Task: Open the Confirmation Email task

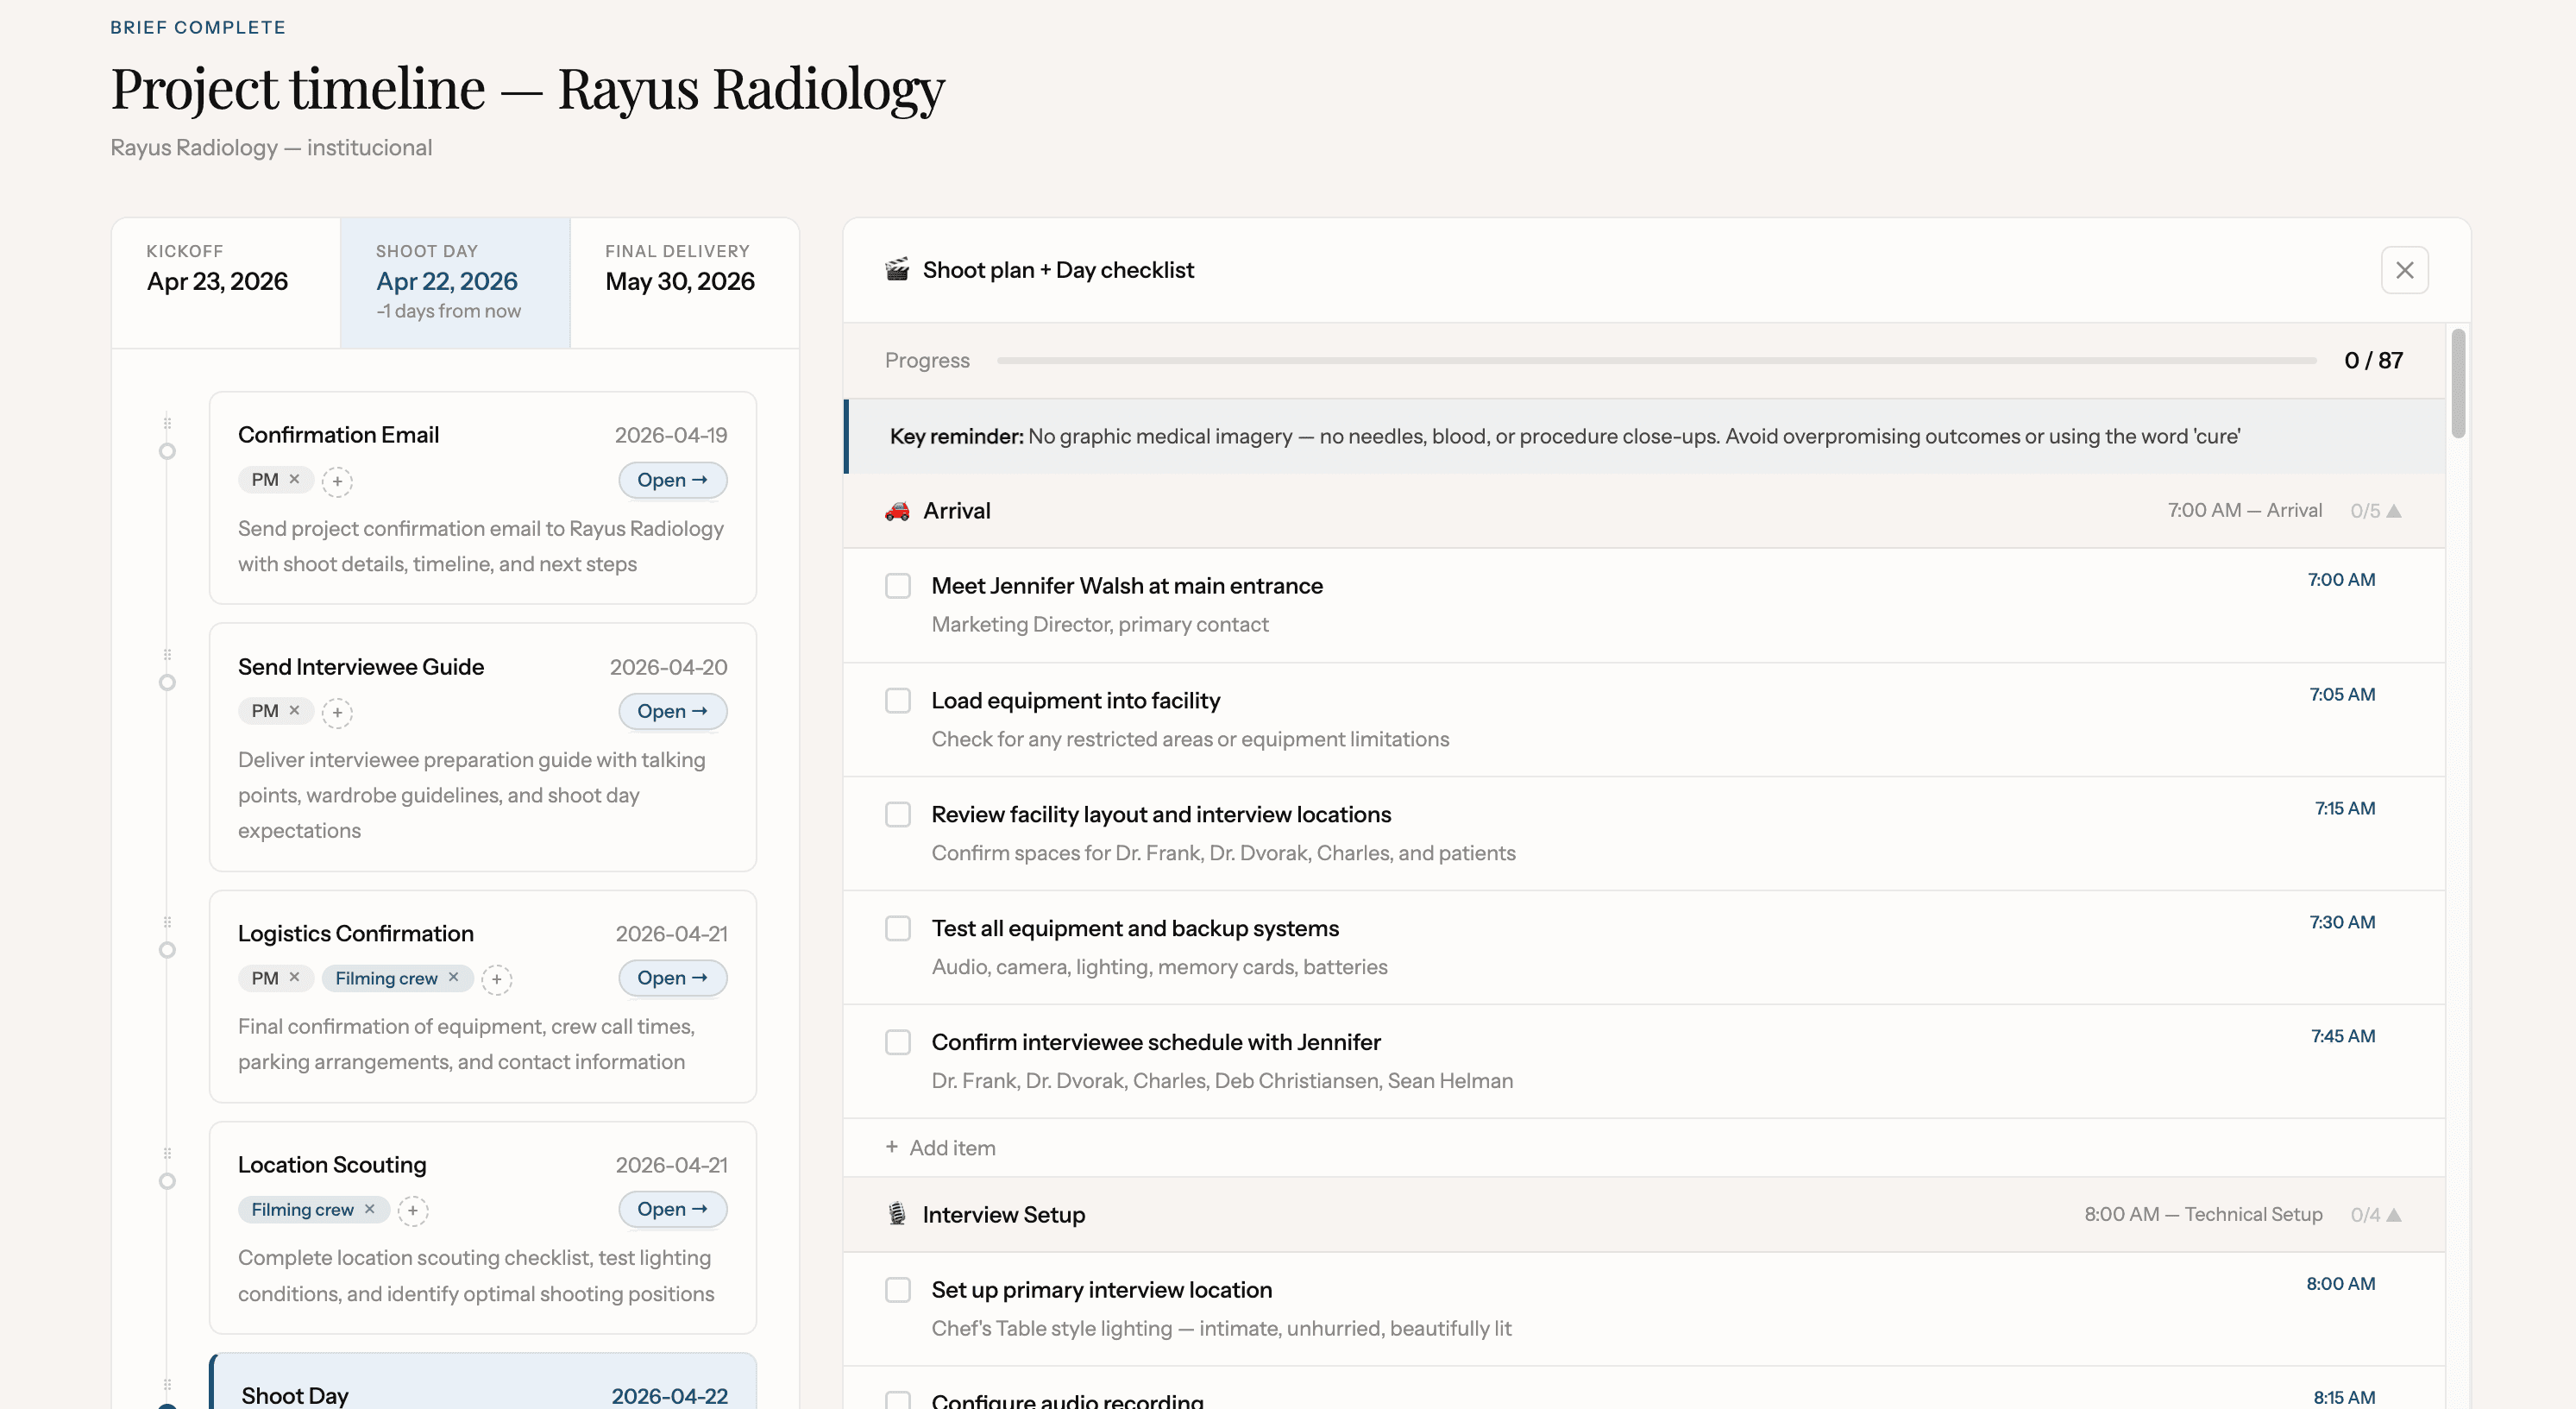Action: tap(672, 480)
